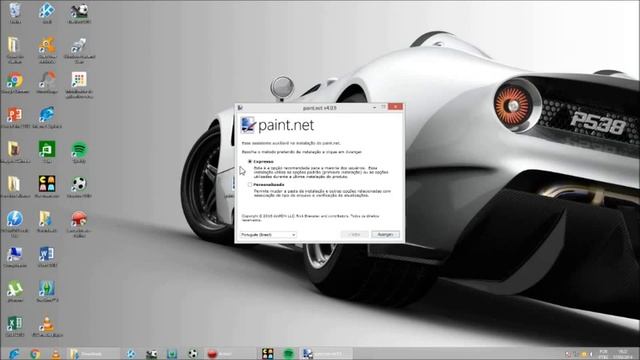Open the uTorrent desktop shortcut

15,291
